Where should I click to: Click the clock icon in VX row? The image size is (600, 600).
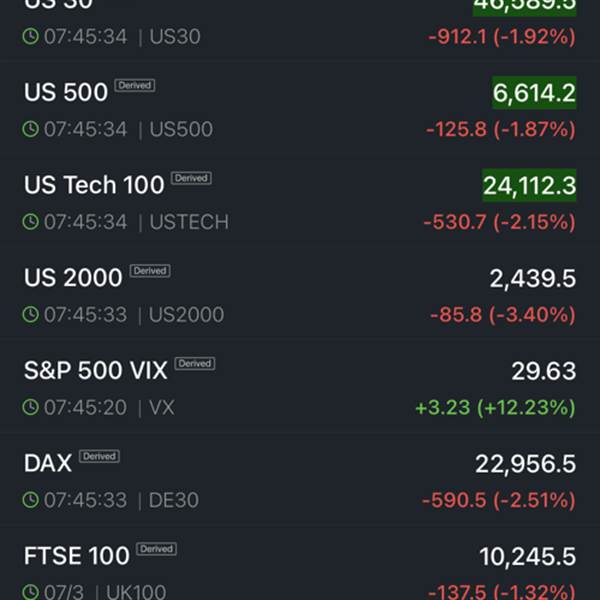(31, 407)
